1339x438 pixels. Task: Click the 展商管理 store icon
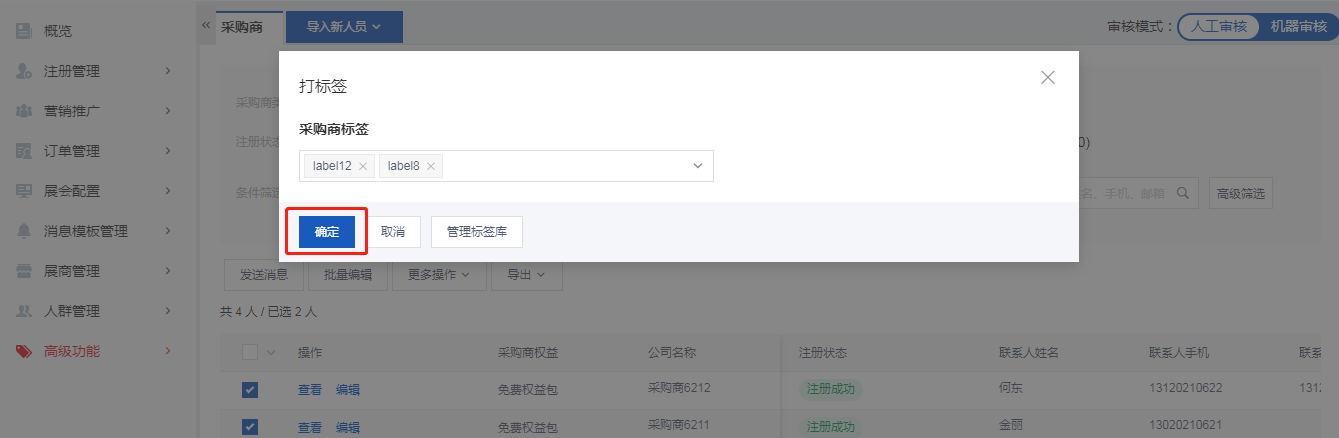coord(24,271)
